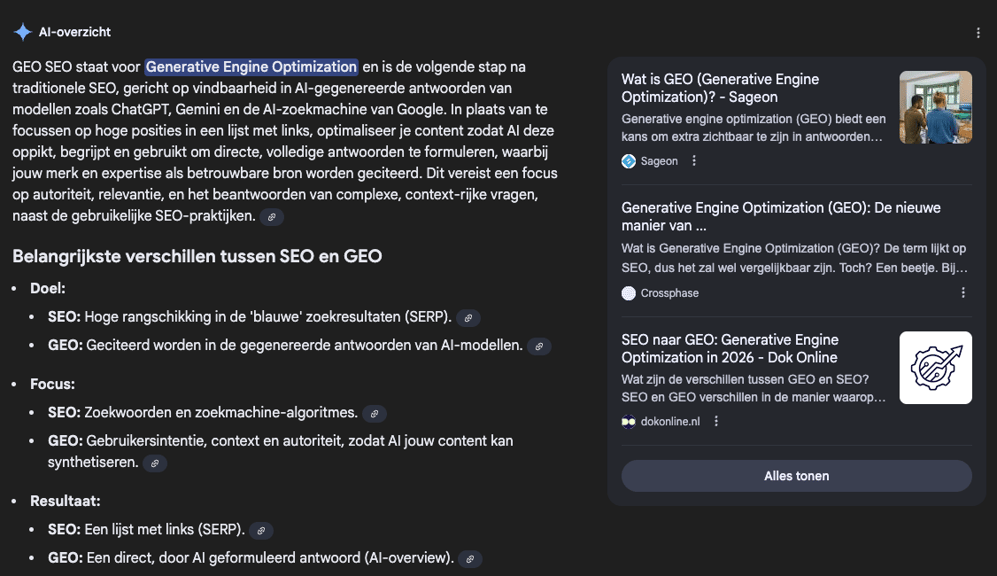Open three-dot menu next to dokonline.nl
This screenshot has width=997, height=576.
(716, 421)
